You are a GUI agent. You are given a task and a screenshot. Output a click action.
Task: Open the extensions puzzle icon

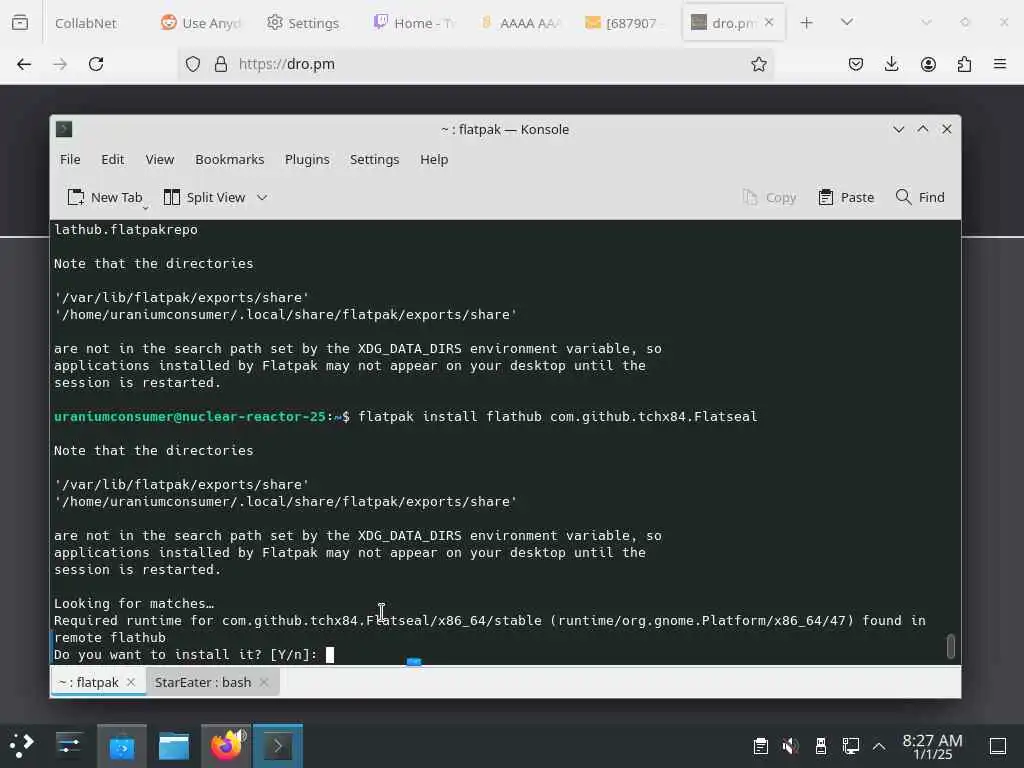point(964,64)
